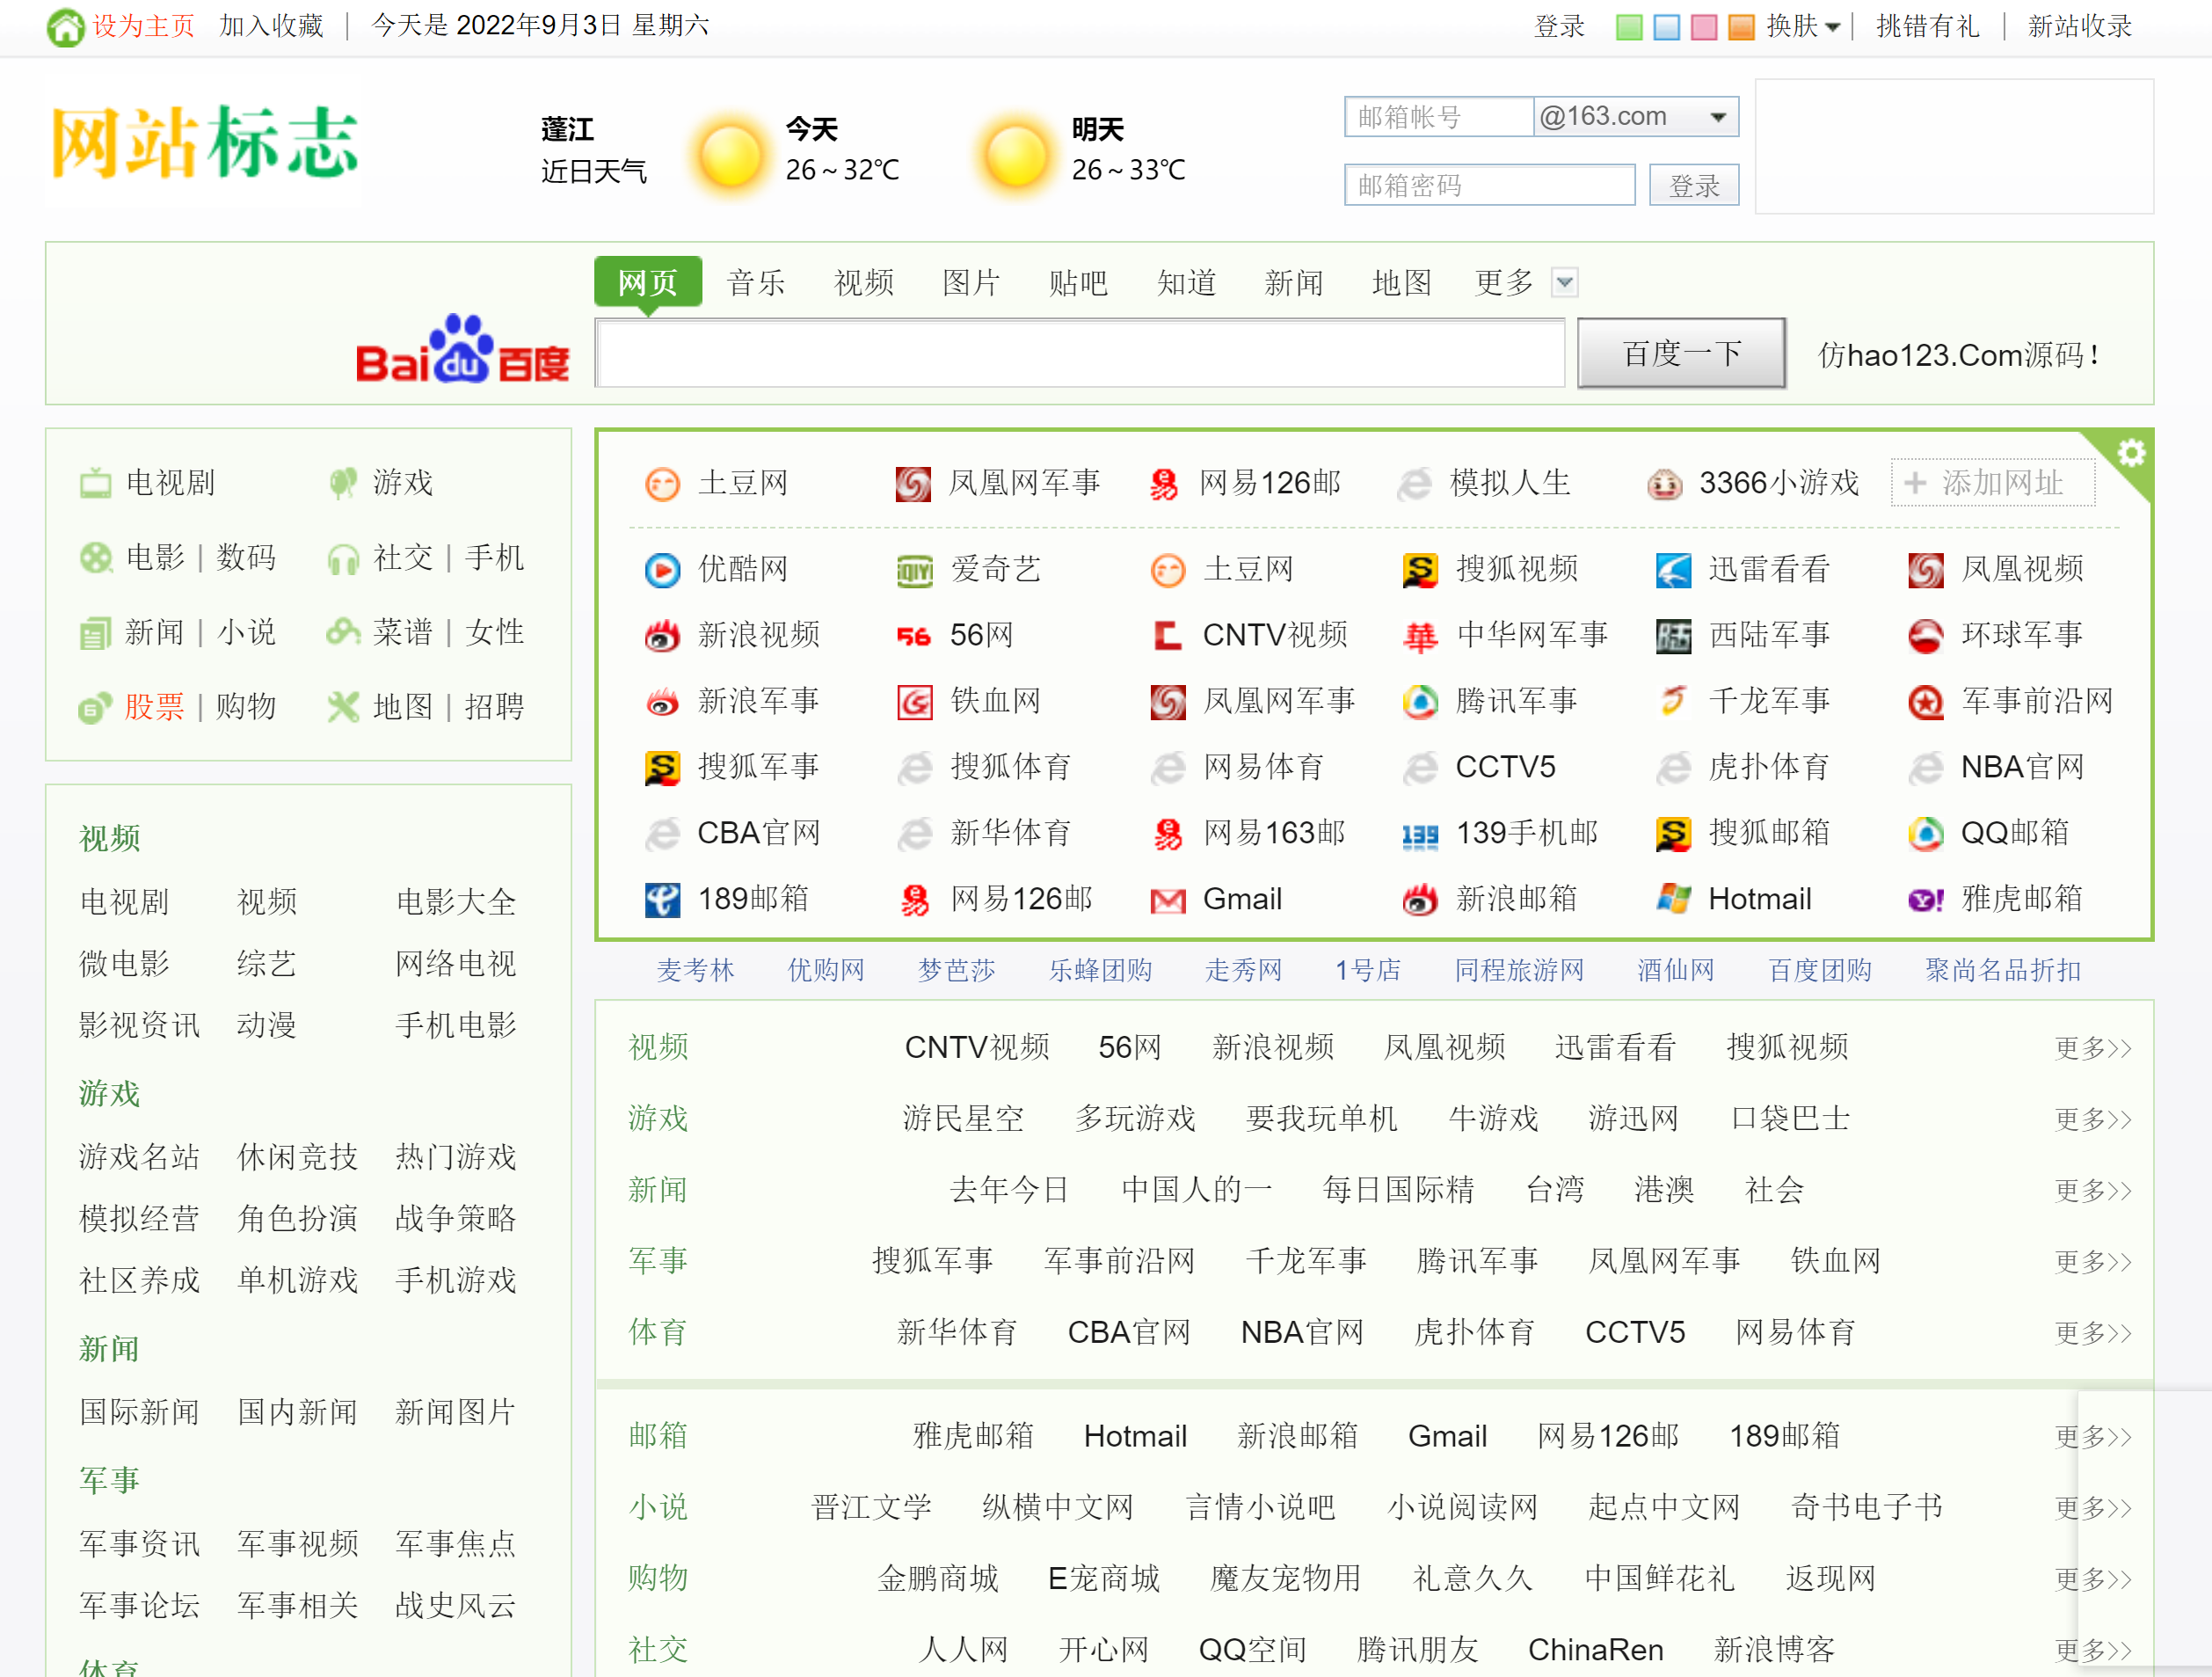
Task: Click the green home icon at top
Action: point(66,26)
